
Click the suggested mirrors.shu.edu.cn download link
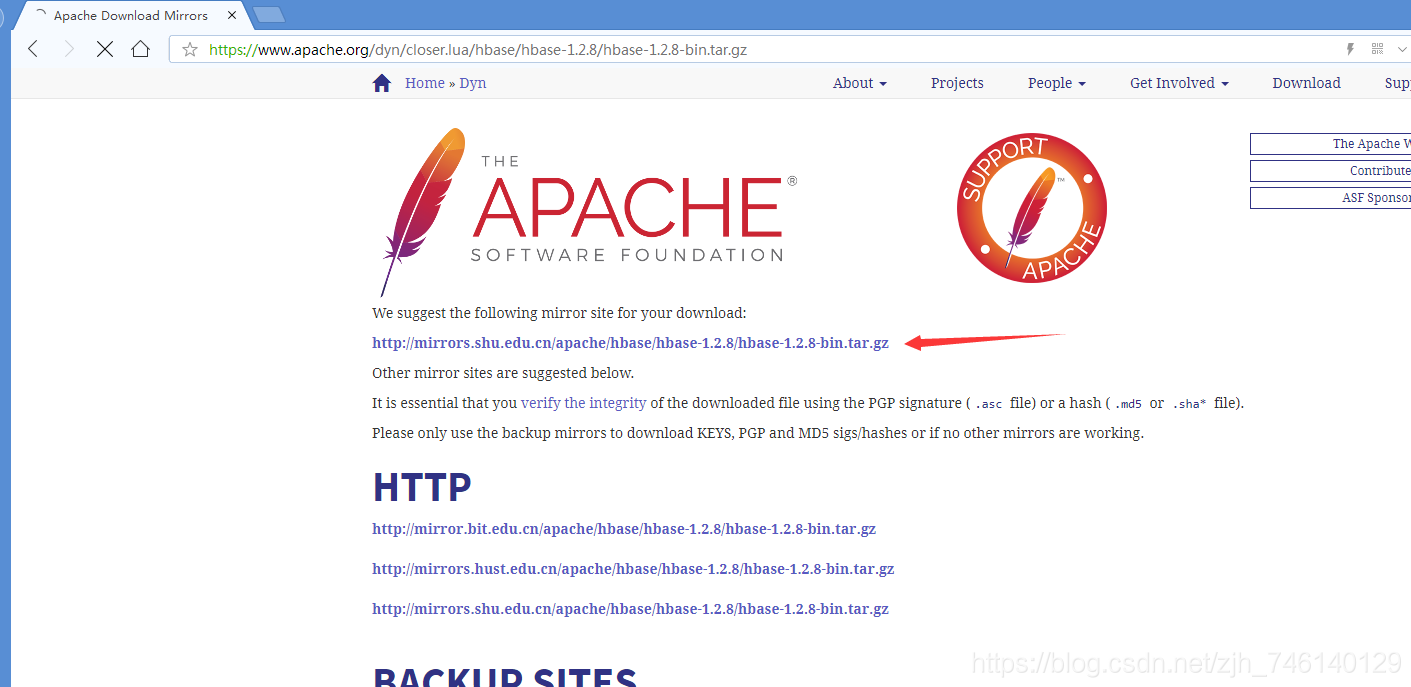tap(630, 343)
